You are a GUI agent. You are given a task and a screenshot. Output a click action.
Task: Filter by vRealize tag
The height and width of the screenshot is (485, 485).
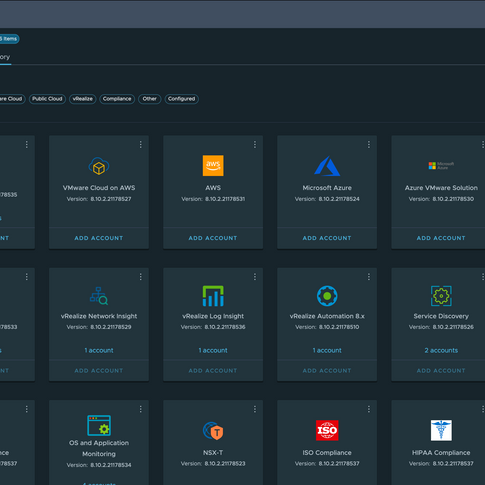click(x=83, y=99)
